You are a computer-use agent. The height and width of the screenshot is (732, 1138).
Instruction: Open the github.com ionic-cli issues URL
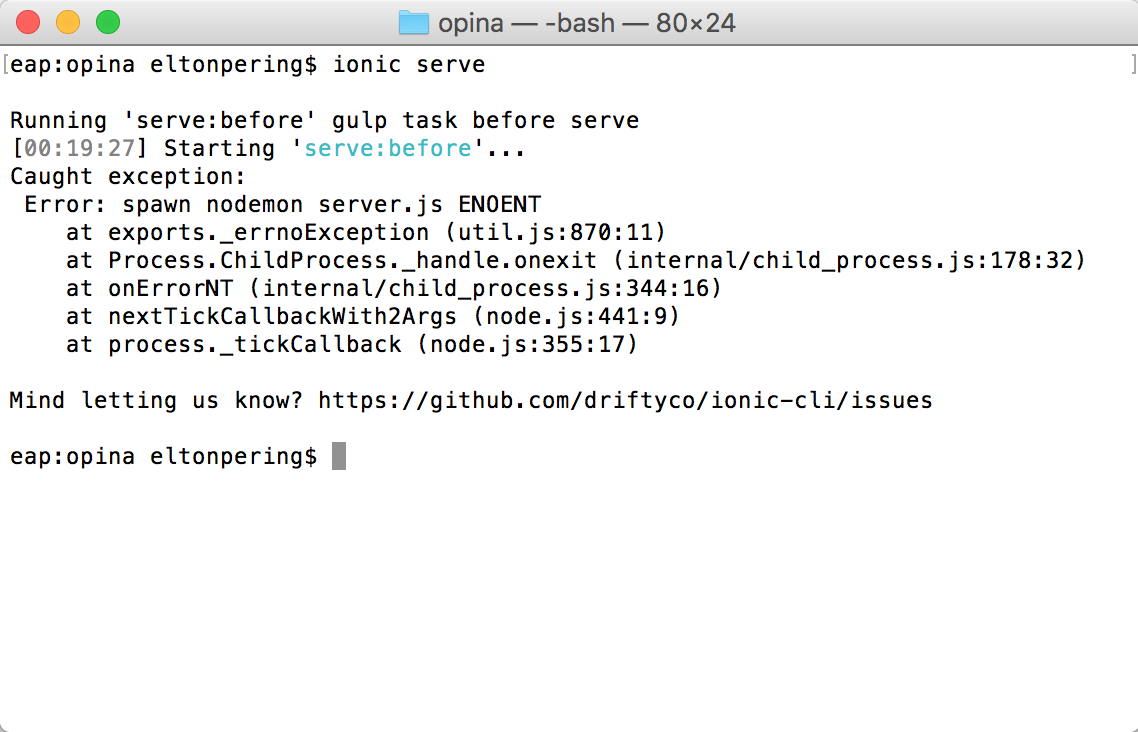tap(625, 401)
